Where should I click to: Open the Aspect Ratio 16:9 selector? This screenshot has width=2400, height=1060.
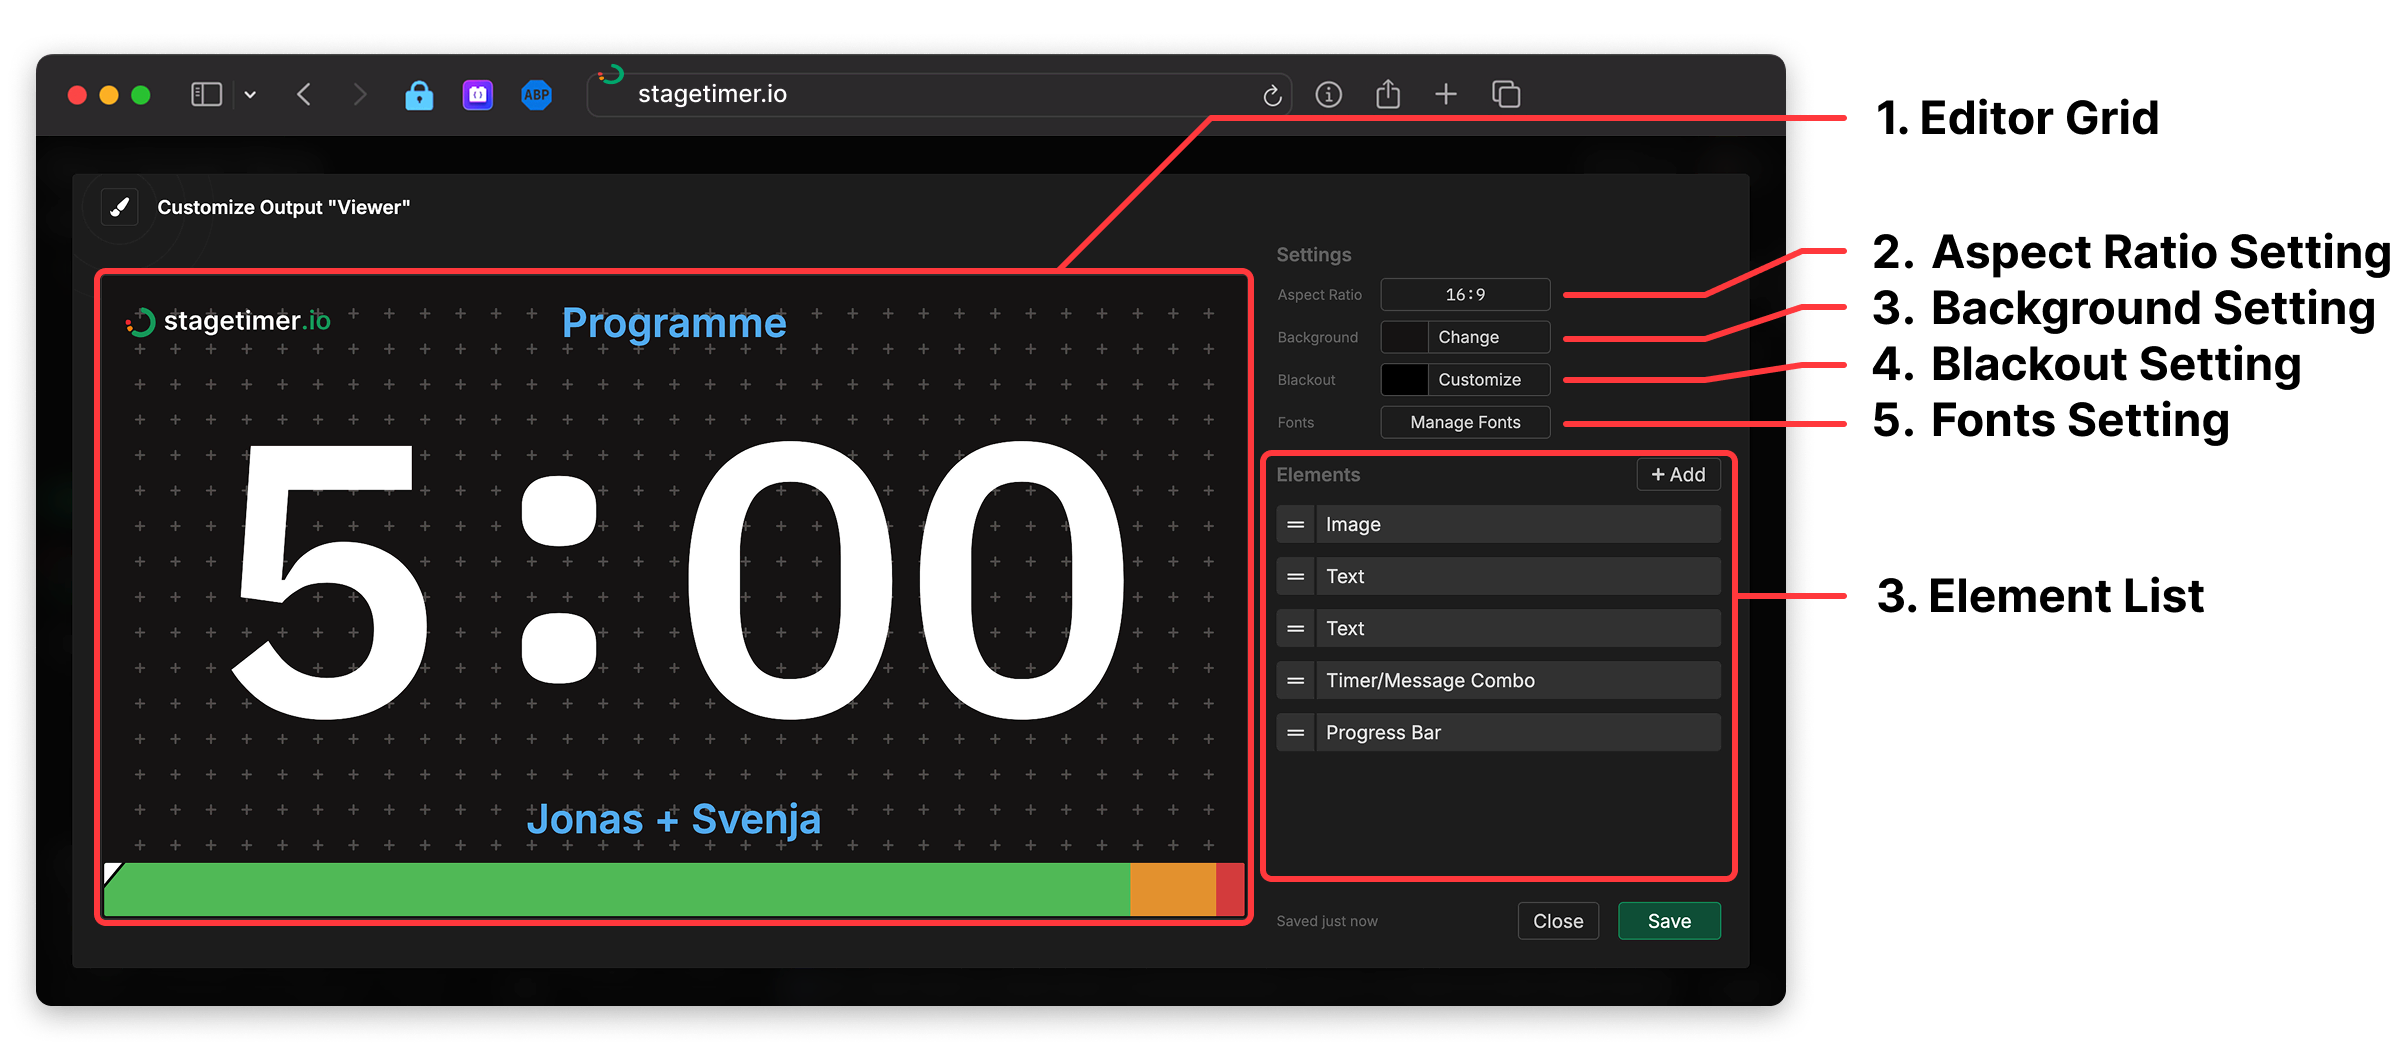(x=1464, y=294)
